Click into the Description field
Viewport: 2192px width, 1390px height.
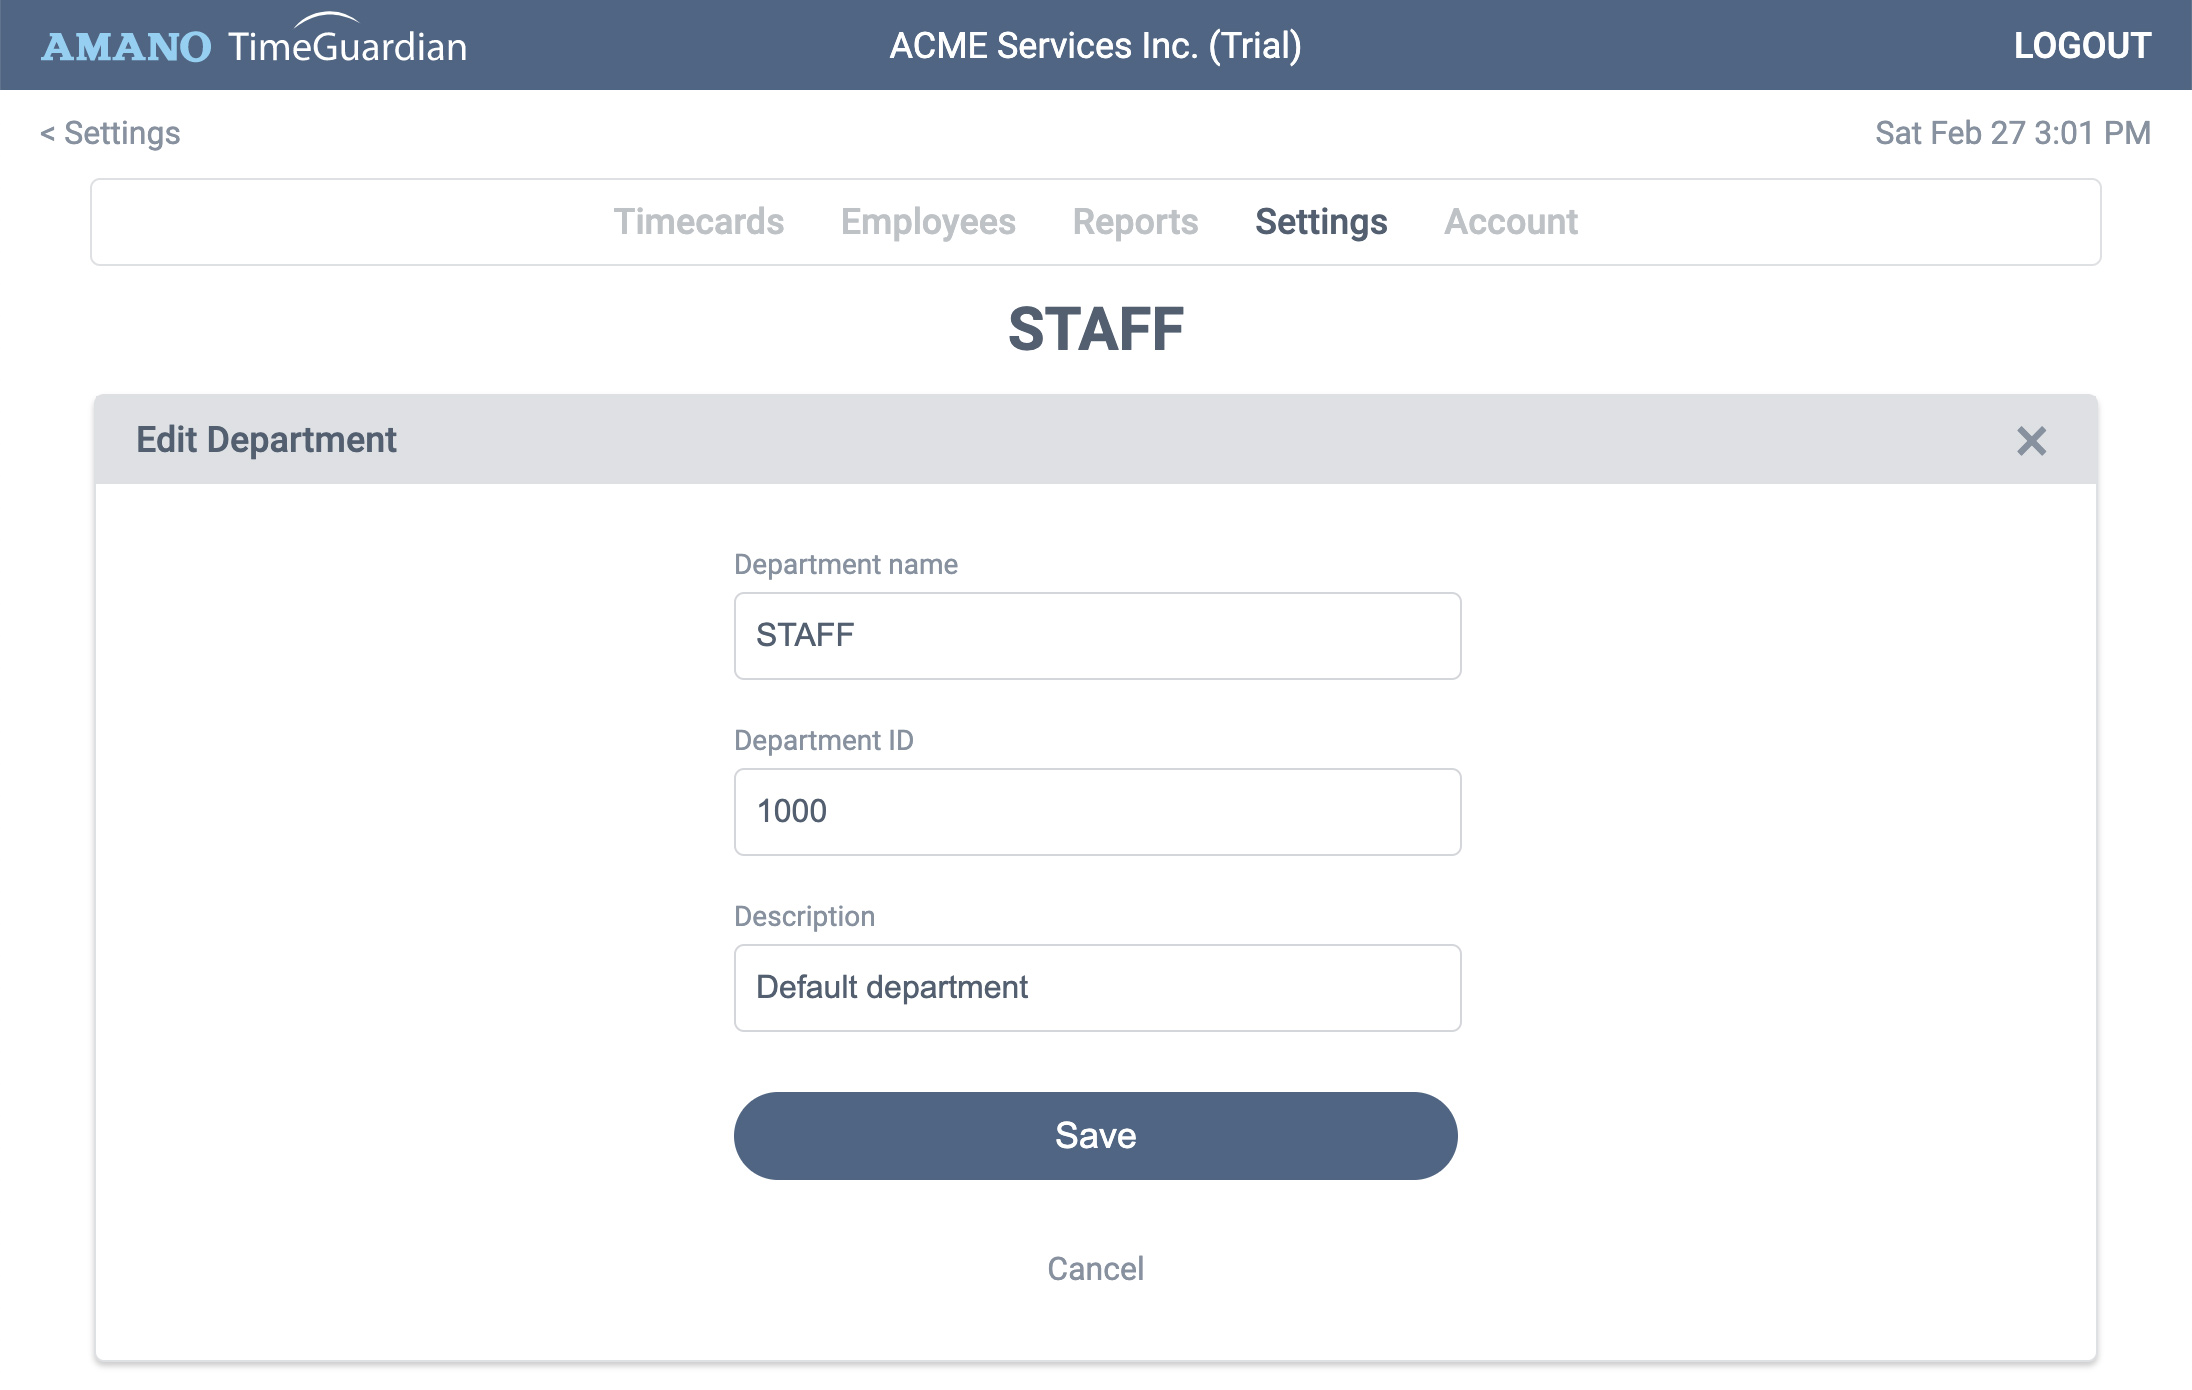pos(1097,988)
